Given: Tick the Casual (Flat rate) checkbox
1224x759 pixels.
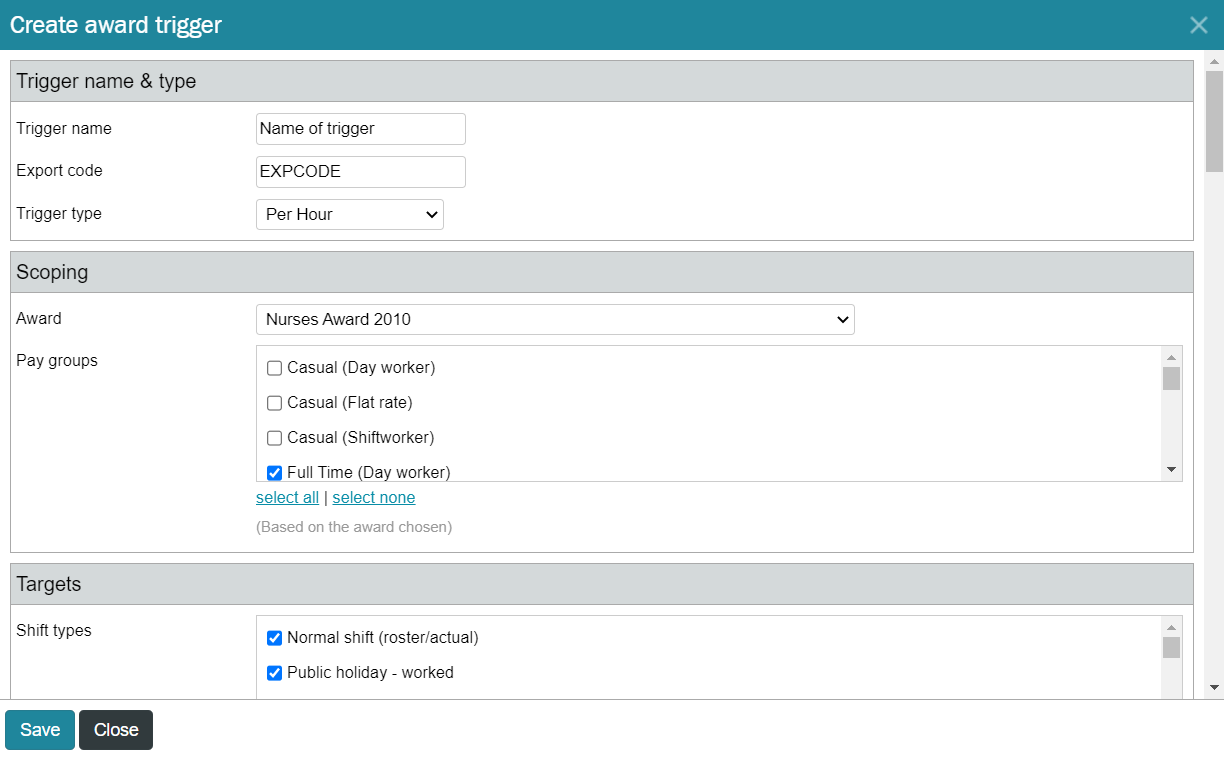Looking at the screenshot, I should coord(274,403).
